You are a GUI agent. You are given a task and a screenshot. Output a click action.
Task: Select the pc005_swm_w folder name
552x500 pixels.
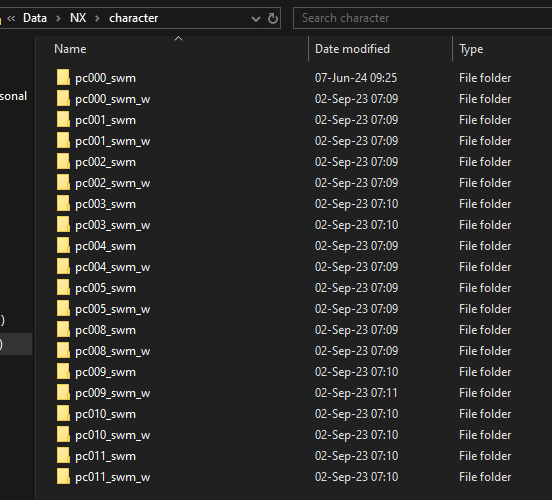[113, 309]
